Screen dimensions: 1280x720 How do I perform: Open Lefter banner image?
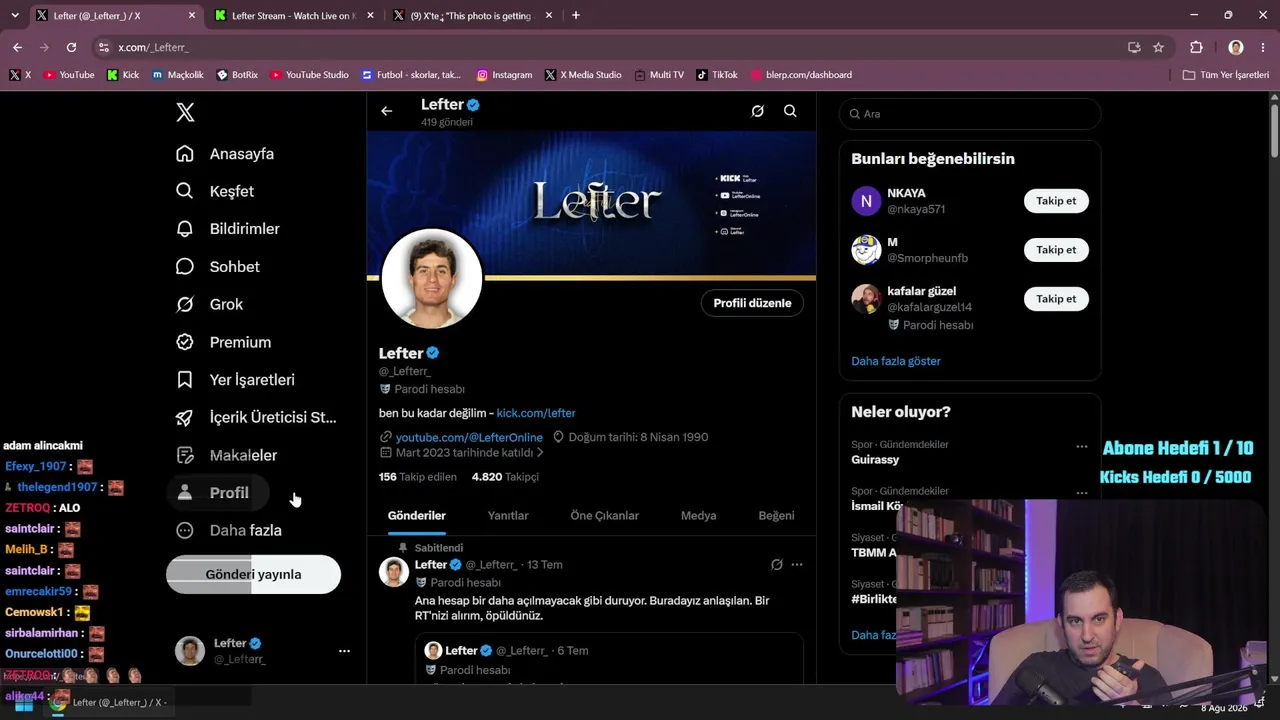coord(591,203)
